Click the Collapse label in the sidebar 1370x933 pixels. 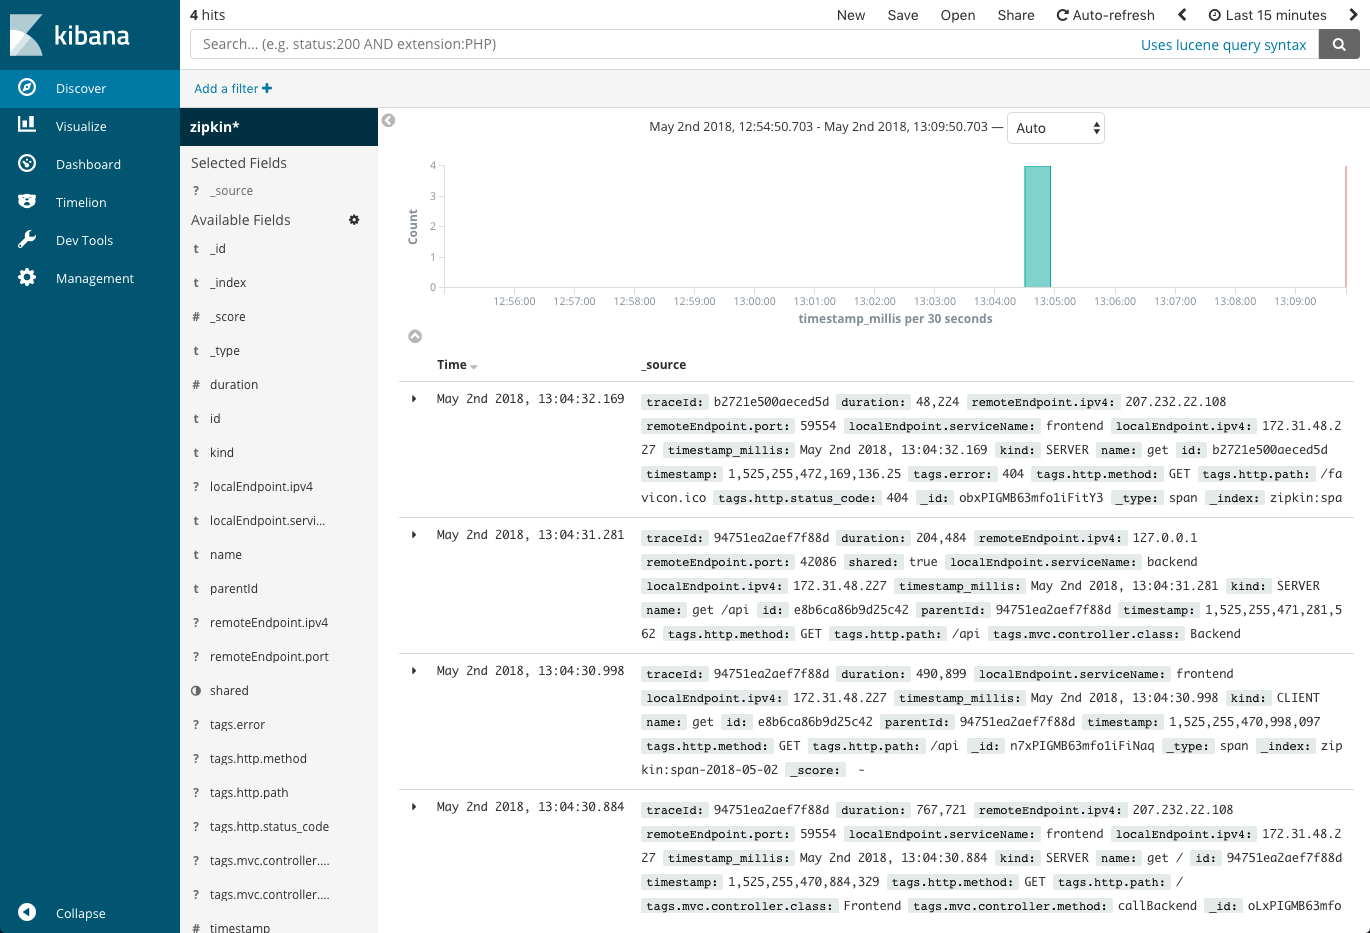pyautogui.click(x=81, y=914)
